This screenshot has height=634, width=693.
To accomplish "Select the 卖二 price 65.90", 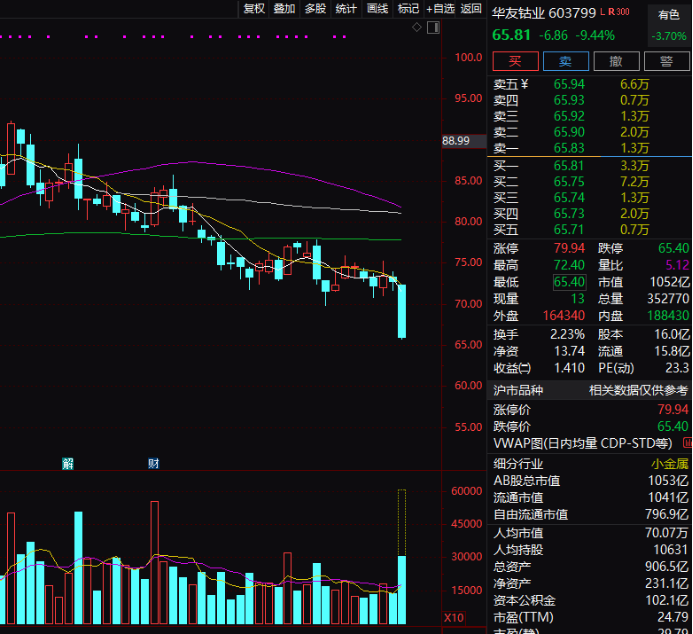I will point(569,132).
